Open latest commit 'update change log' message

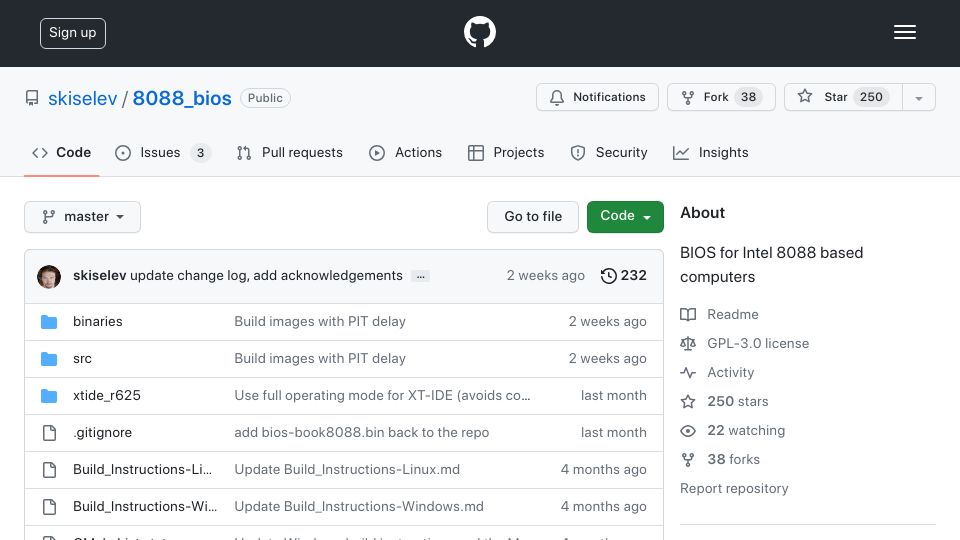pos(266,276)
